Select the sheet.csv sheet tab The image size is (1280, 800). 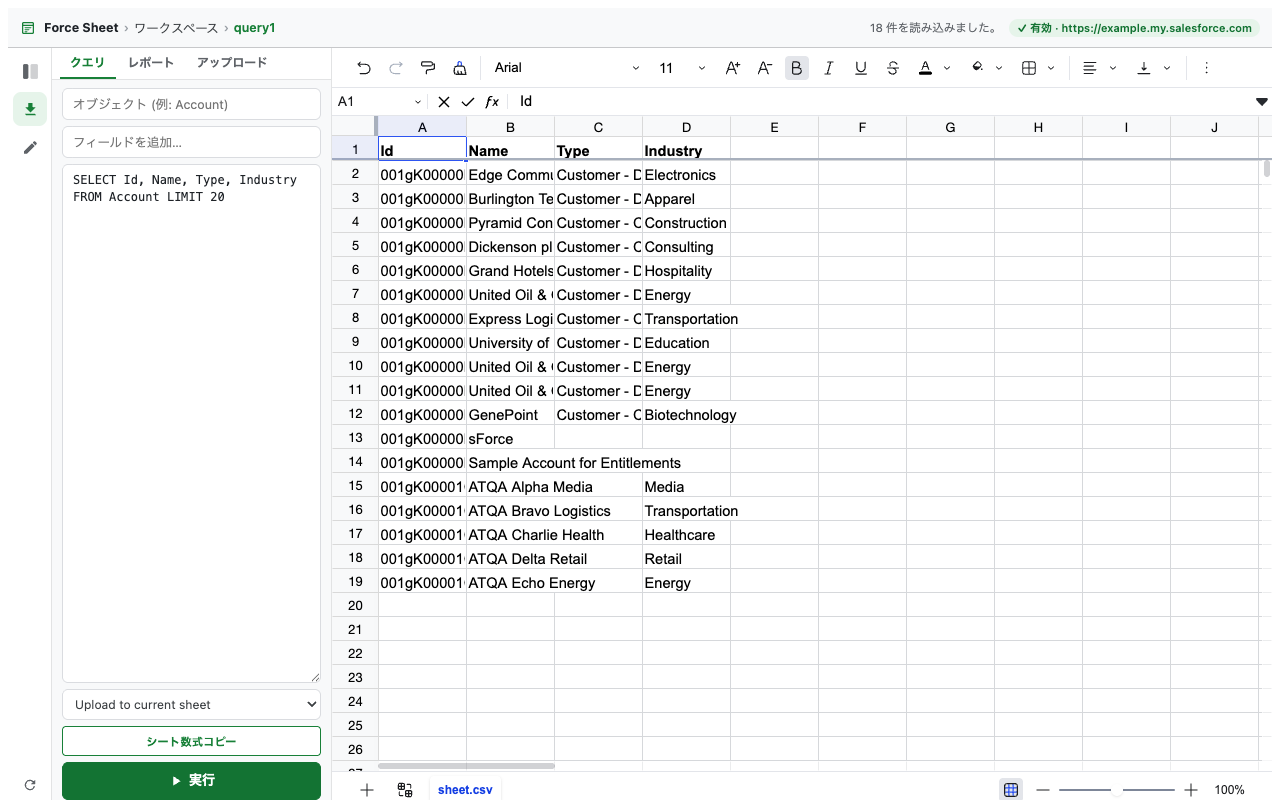(465, 790)
